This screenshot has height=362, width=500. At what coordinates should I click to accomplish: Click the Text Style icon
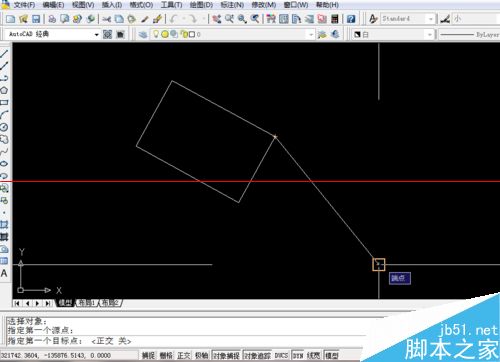point(373,19)
